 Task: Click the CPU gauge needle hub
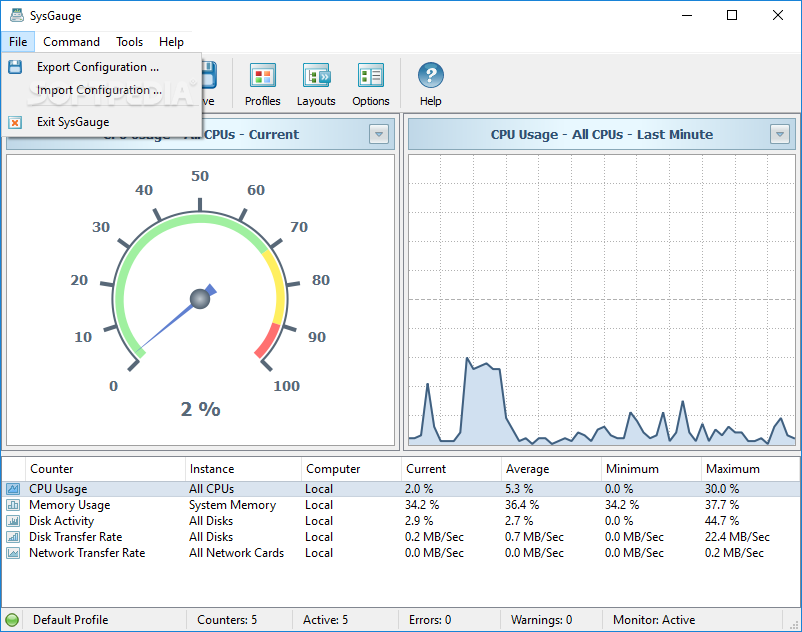(200, 299)
